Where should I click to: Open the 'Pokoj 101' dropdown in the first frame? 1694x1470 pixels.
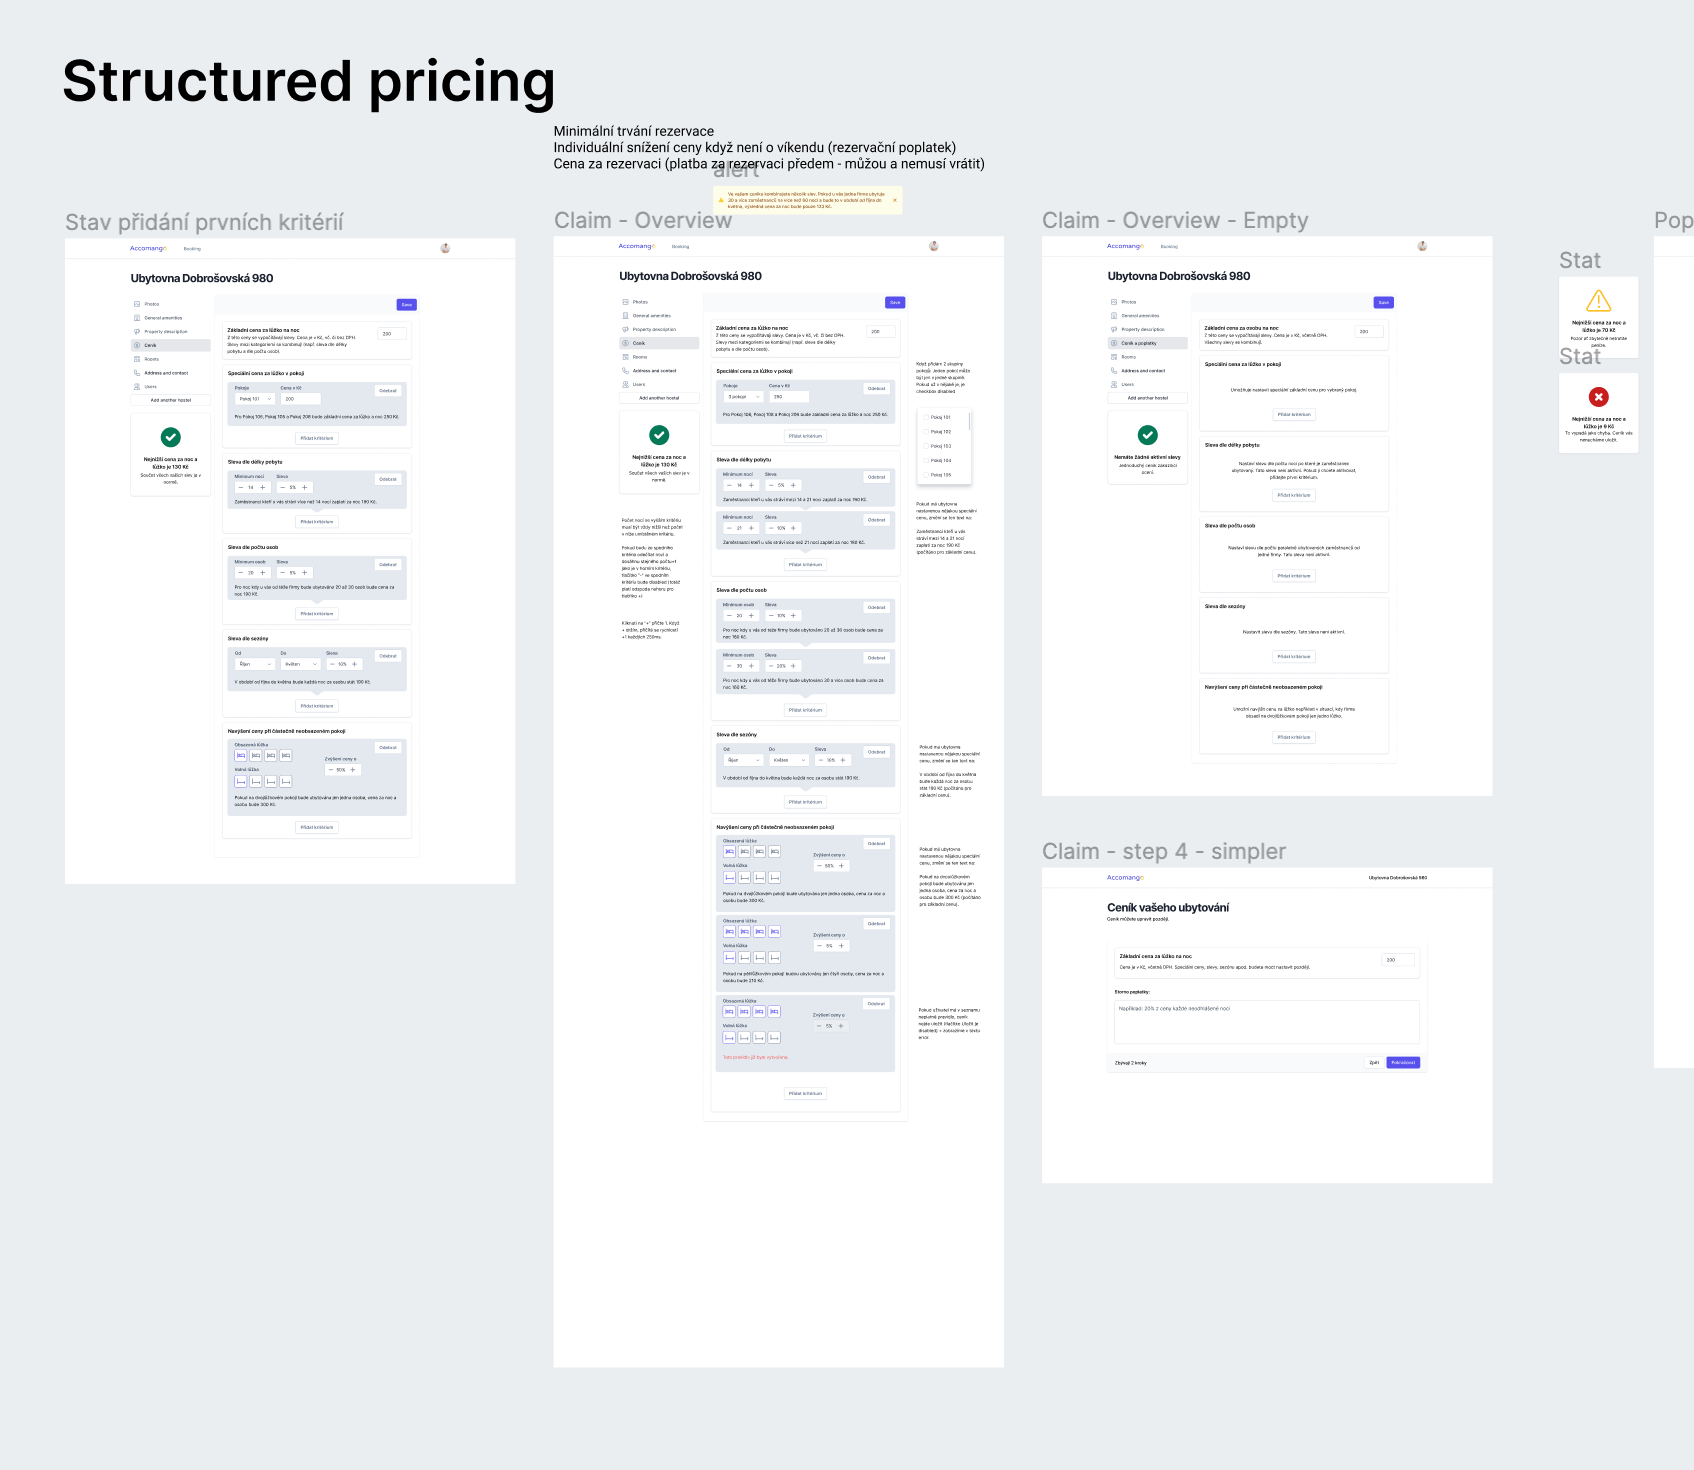[x=255, y=399]
